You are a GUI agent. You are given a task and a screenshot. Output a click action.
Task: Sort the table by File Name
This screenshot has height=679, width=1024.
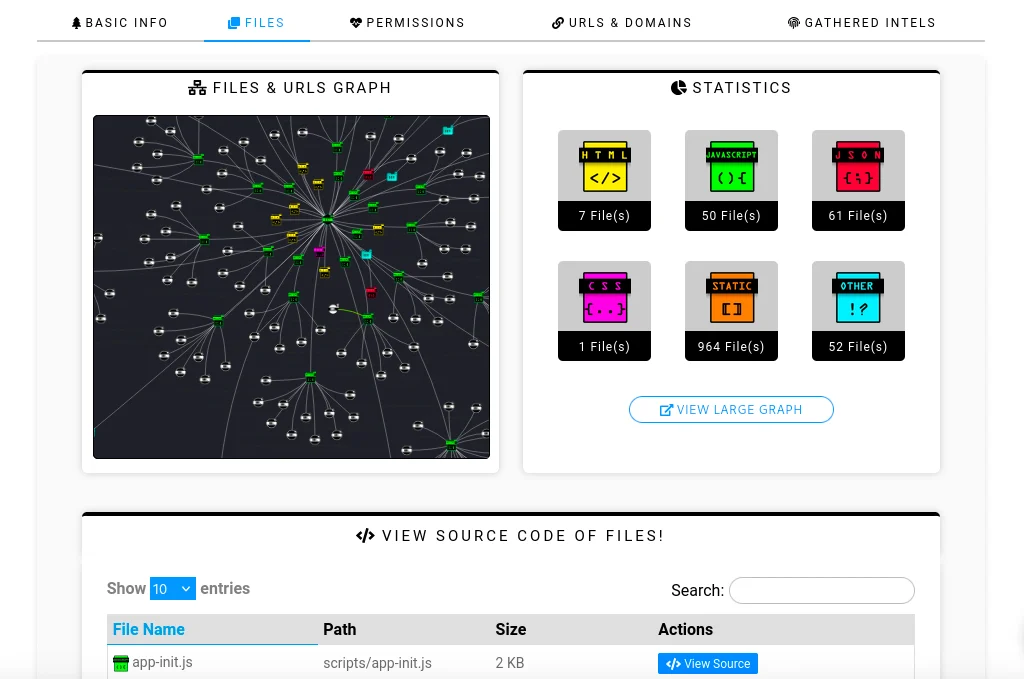coord(212,629)
